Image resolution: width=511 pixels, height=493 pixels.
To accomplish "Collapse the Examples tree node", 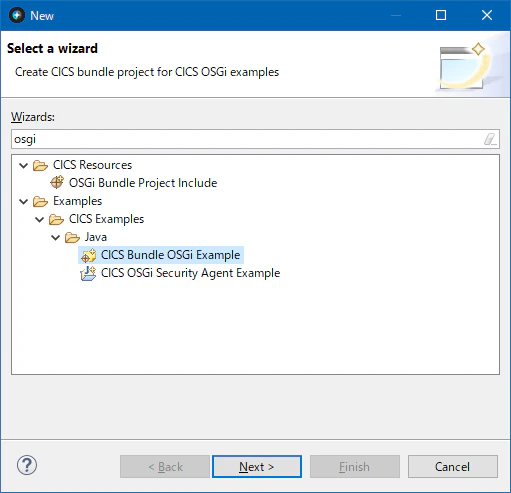I will [23, 201].
